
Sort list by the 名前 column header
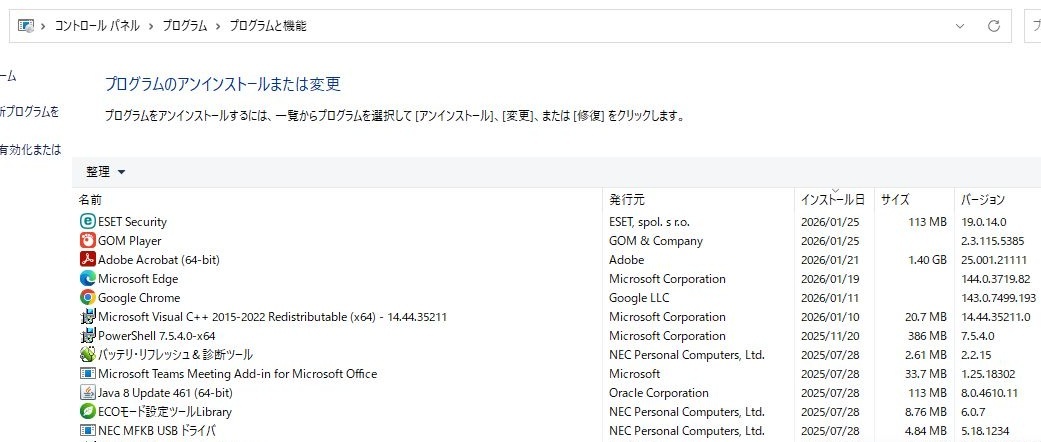91,200
